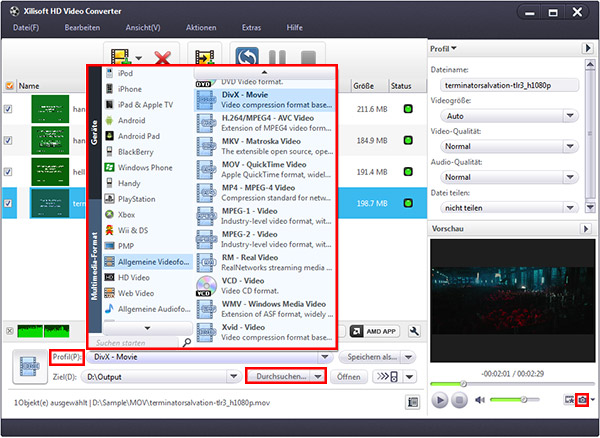Expand the Vorschau panel arrow

(x=585, y=229)
